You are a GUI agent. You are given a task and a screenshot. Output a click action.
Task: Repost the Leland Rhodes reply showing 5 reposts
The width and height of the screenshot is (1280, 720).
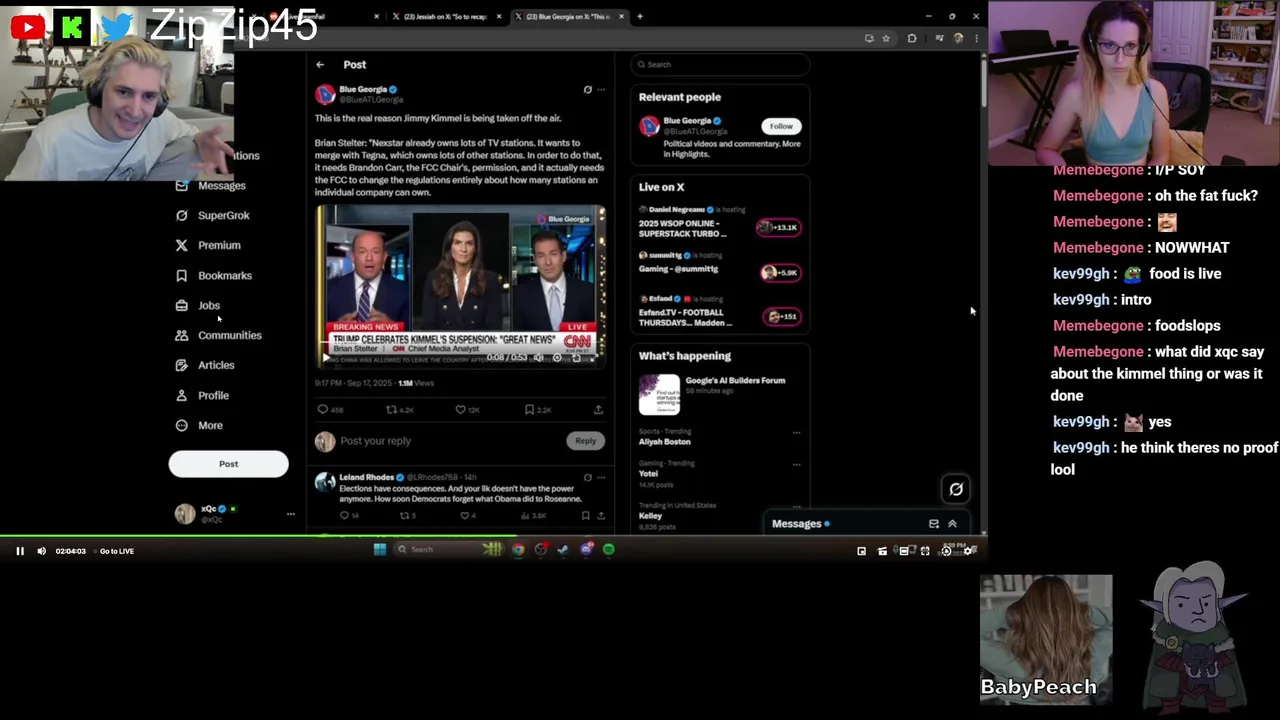pyautogui.click(x=404, y=516)
